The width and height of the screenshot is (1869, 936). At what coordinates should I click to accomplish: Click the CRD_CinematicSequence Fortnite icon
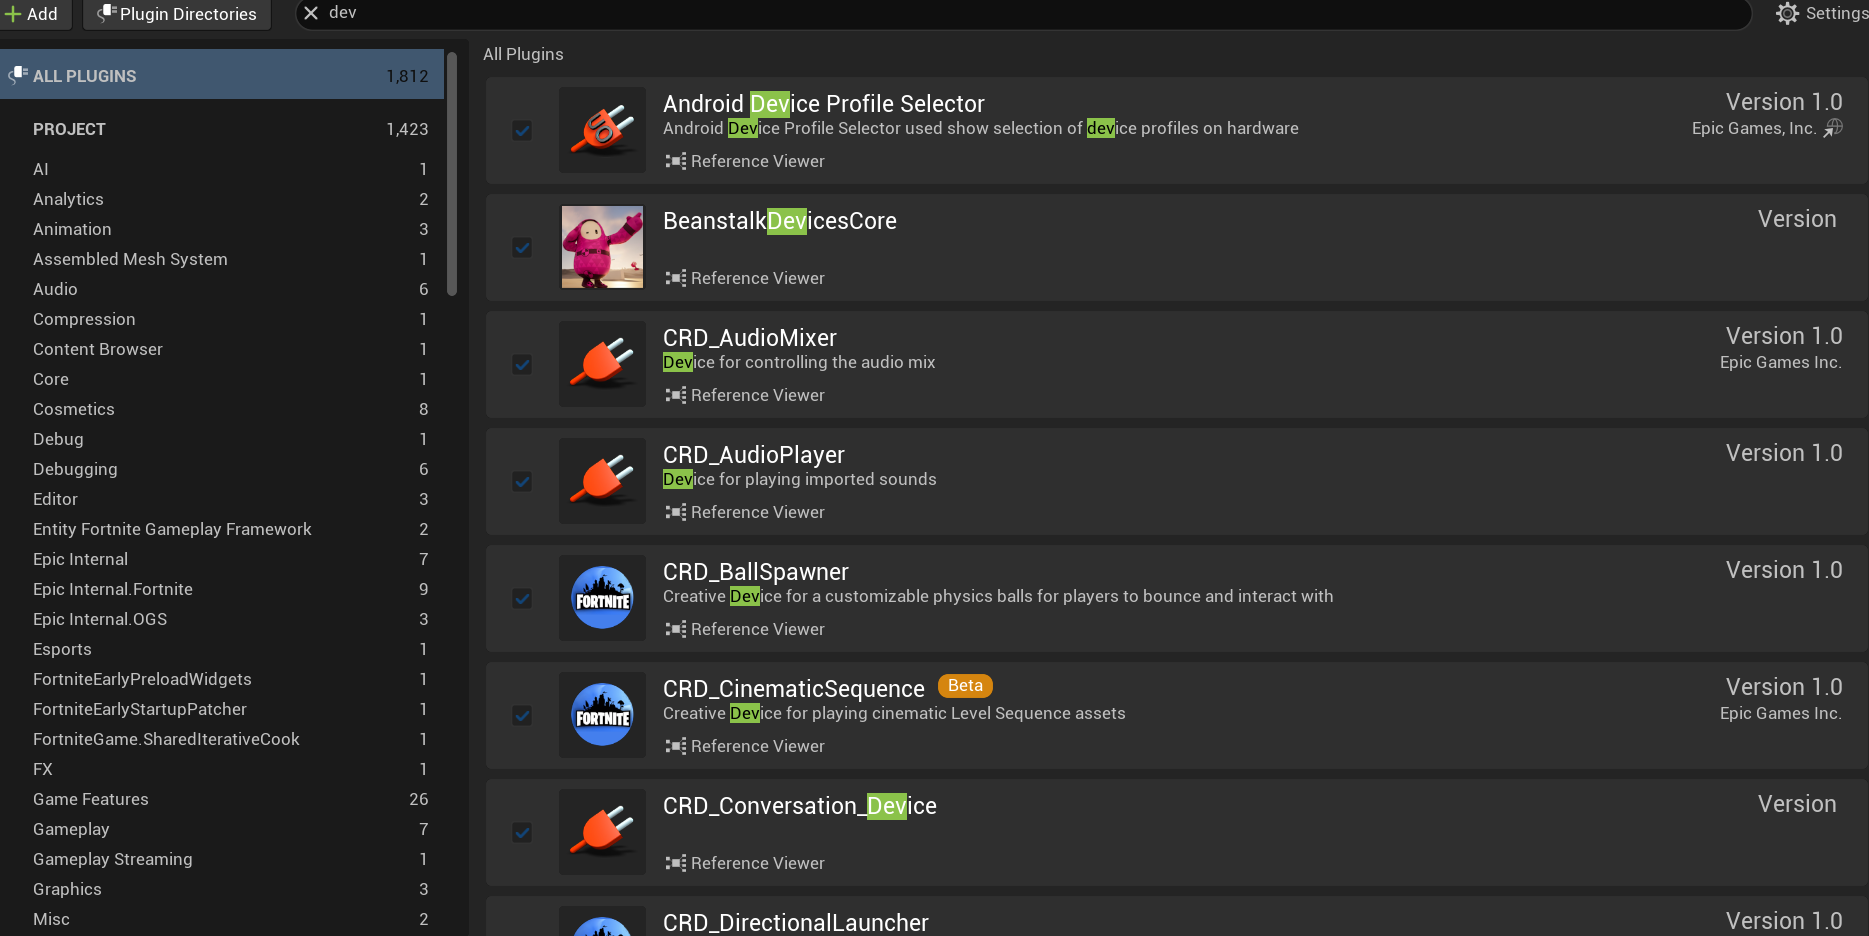tap(602, 715)
